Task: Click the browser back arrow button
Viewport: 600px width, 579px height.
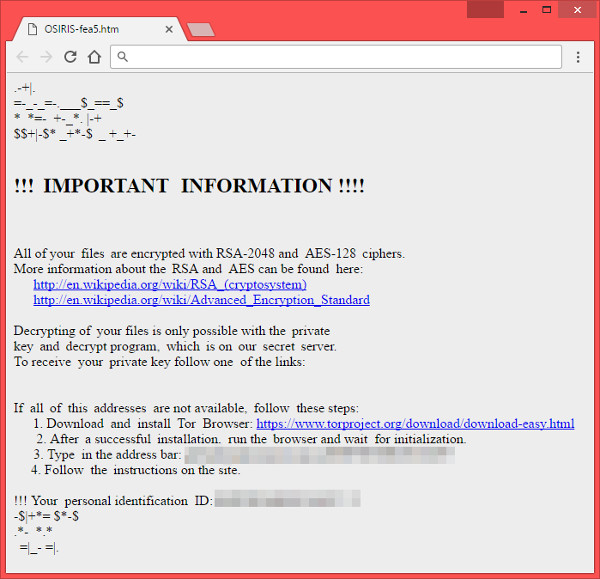Action: [x=22, y=57]
